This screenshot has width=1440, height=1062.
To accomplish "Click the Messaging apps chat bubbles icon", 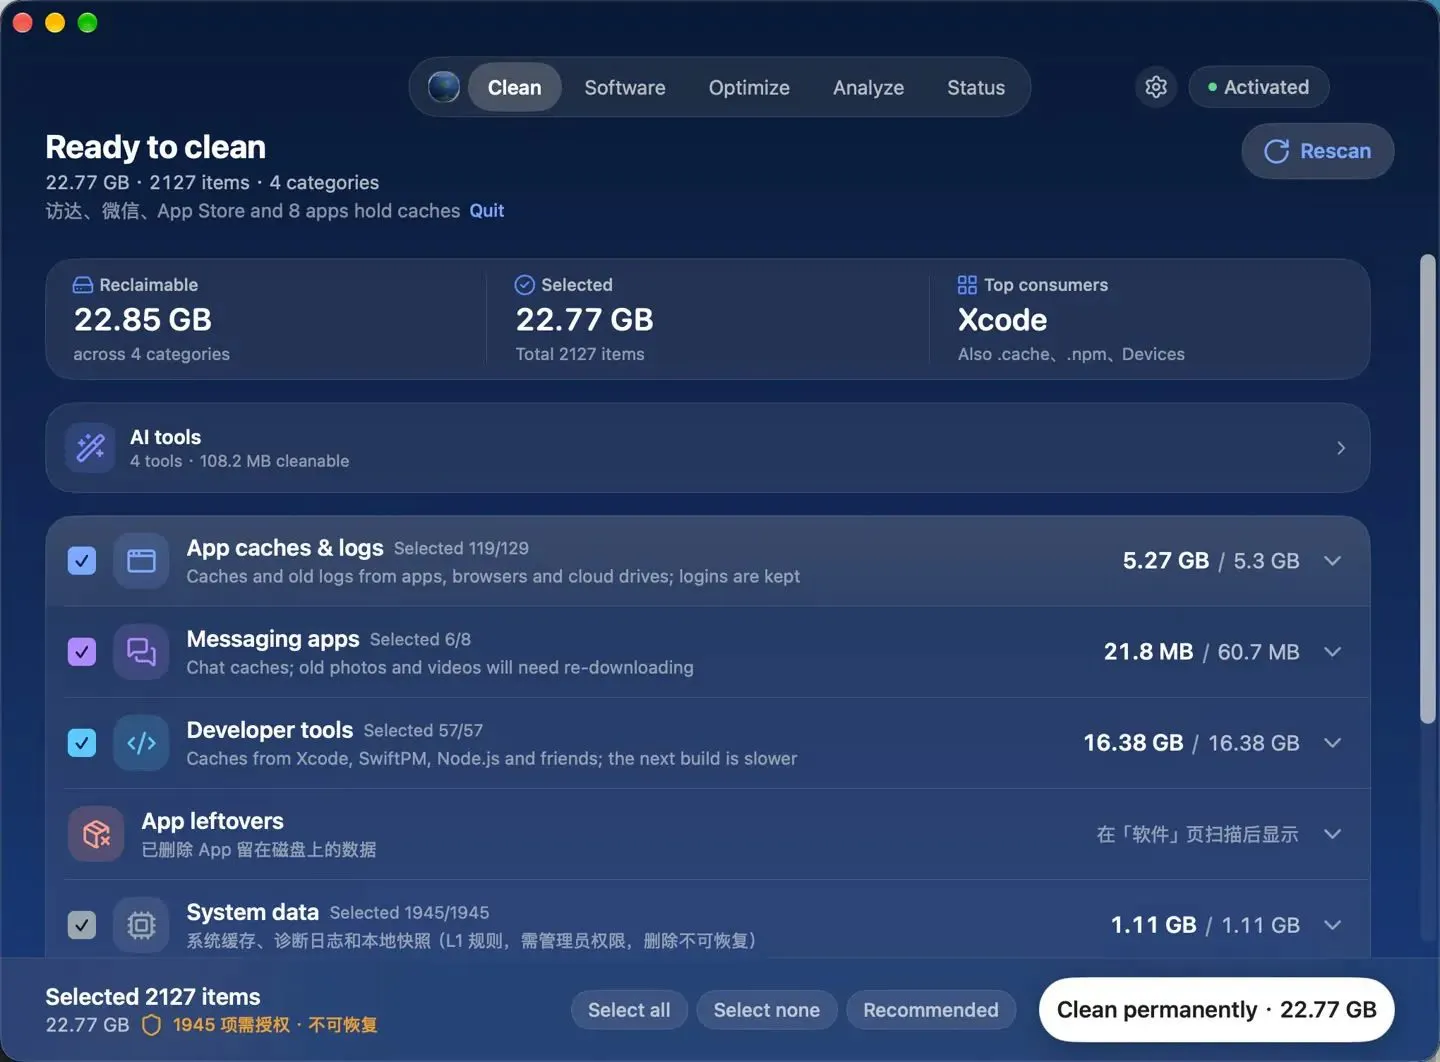I will (x=141, y=652).
